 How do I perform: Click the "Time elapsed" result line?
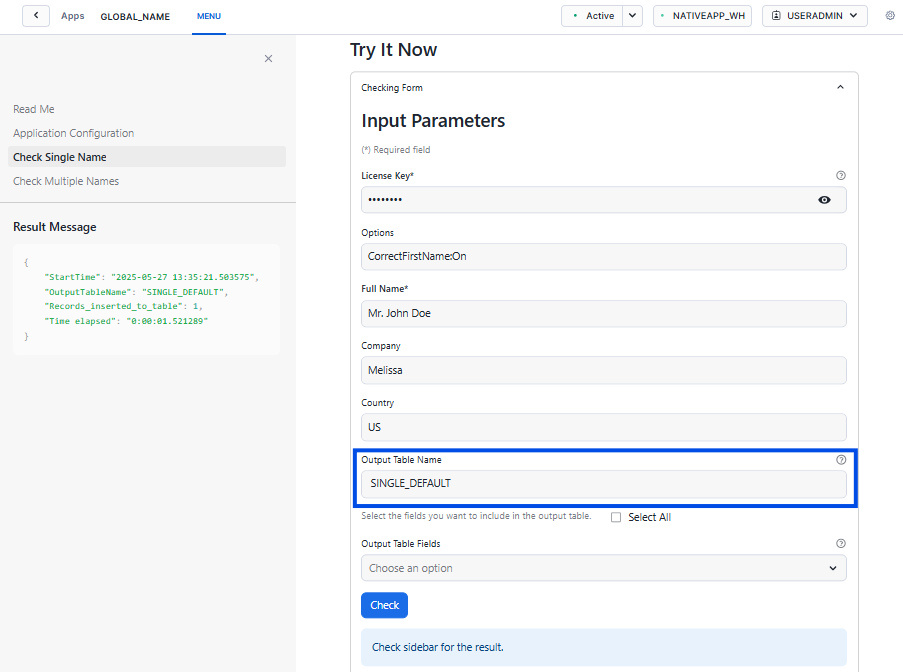126,321
